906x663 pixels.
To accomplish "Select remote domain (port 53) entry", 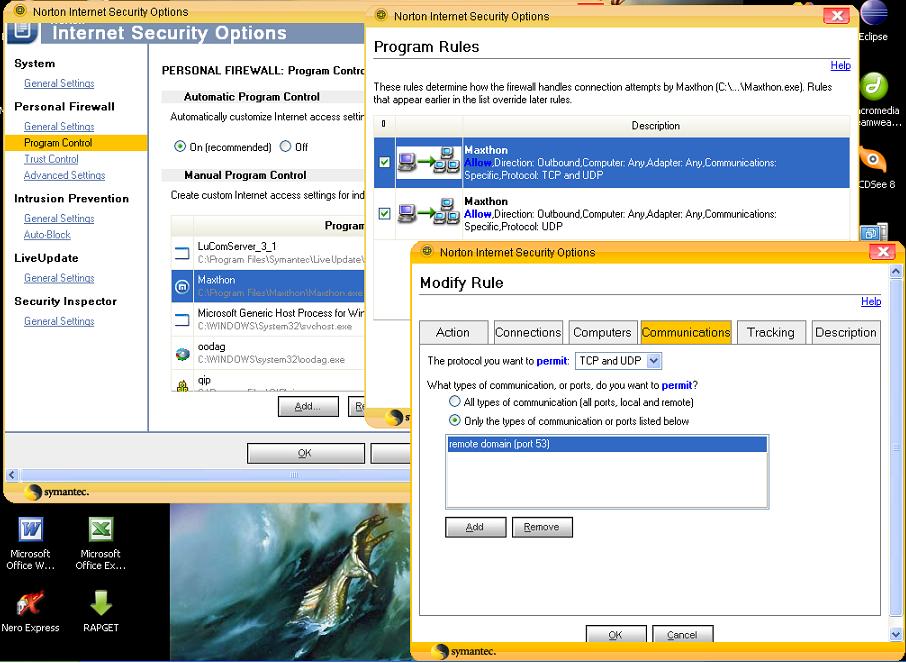I will (x=606, y=444).
